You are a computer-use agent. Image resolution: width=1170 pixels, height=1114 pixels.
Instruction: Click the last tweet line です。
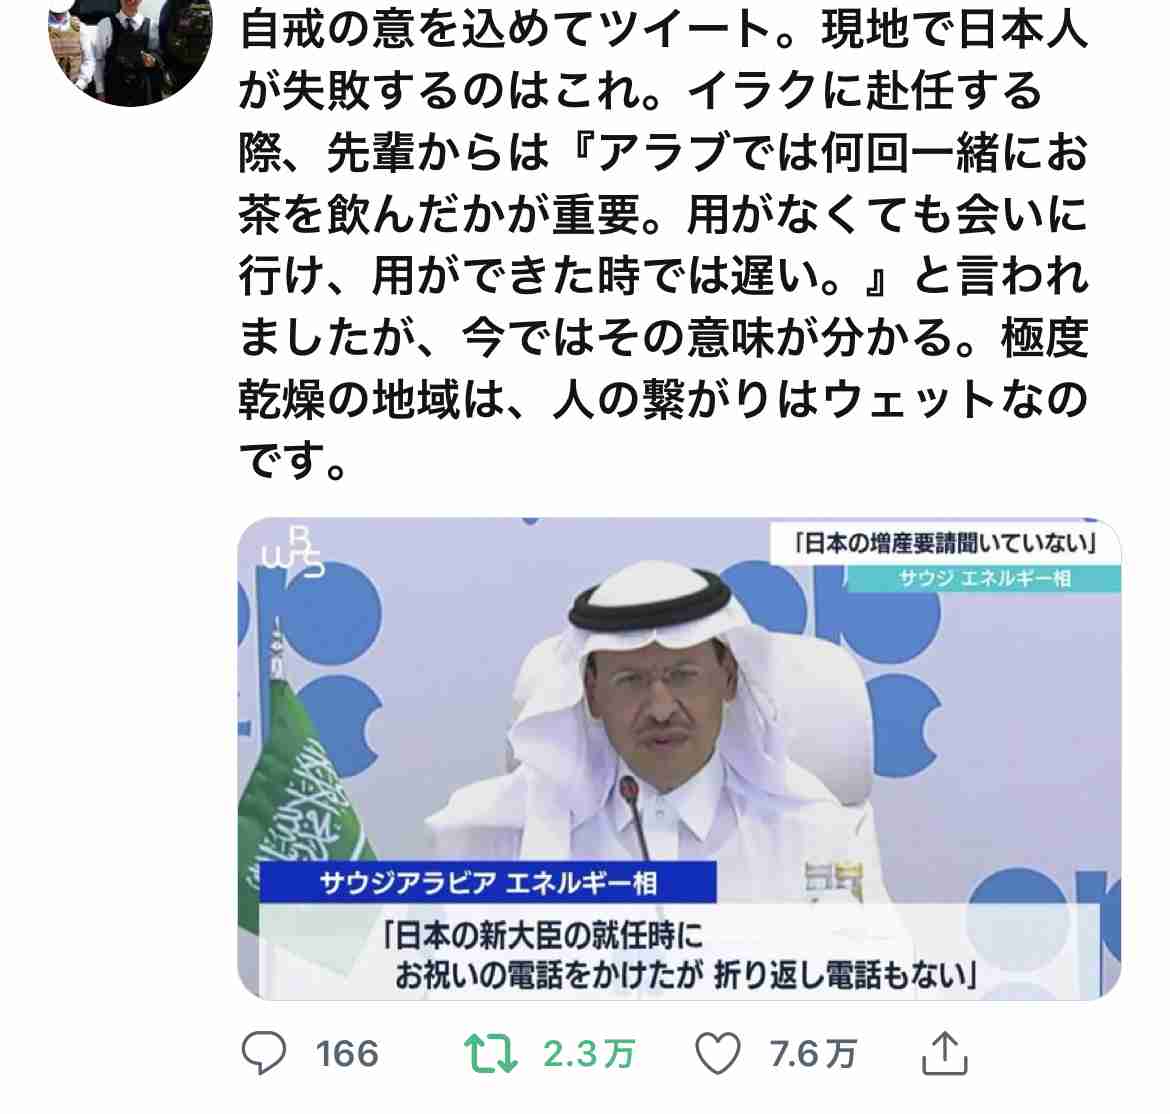point(292,460)
